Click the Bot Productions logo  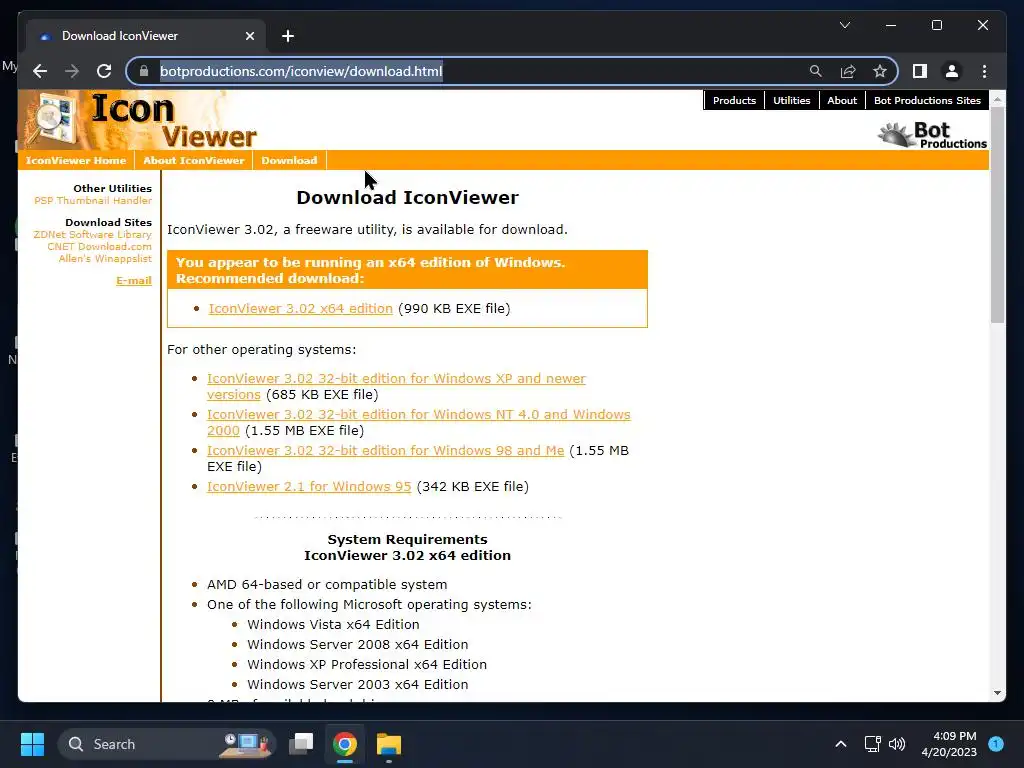pos(932,135)
